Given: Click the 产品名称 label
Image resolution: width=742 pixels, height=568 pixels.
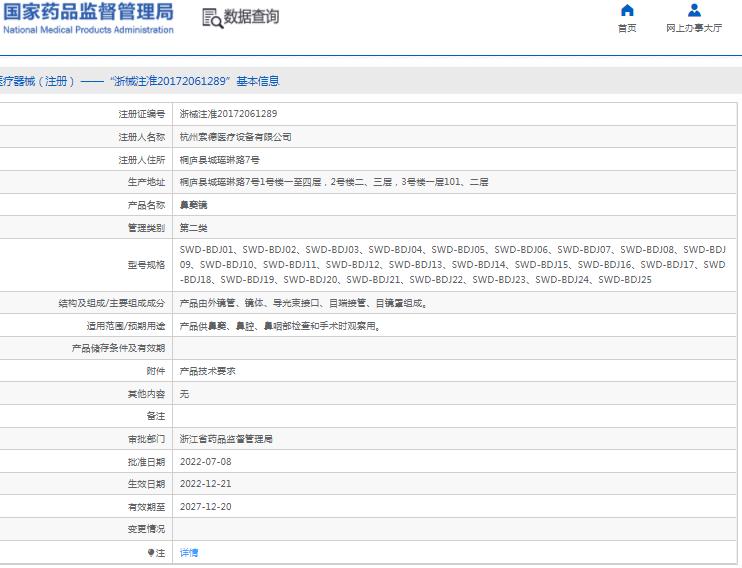Looking at the screenshot, I should pos(146,205).
